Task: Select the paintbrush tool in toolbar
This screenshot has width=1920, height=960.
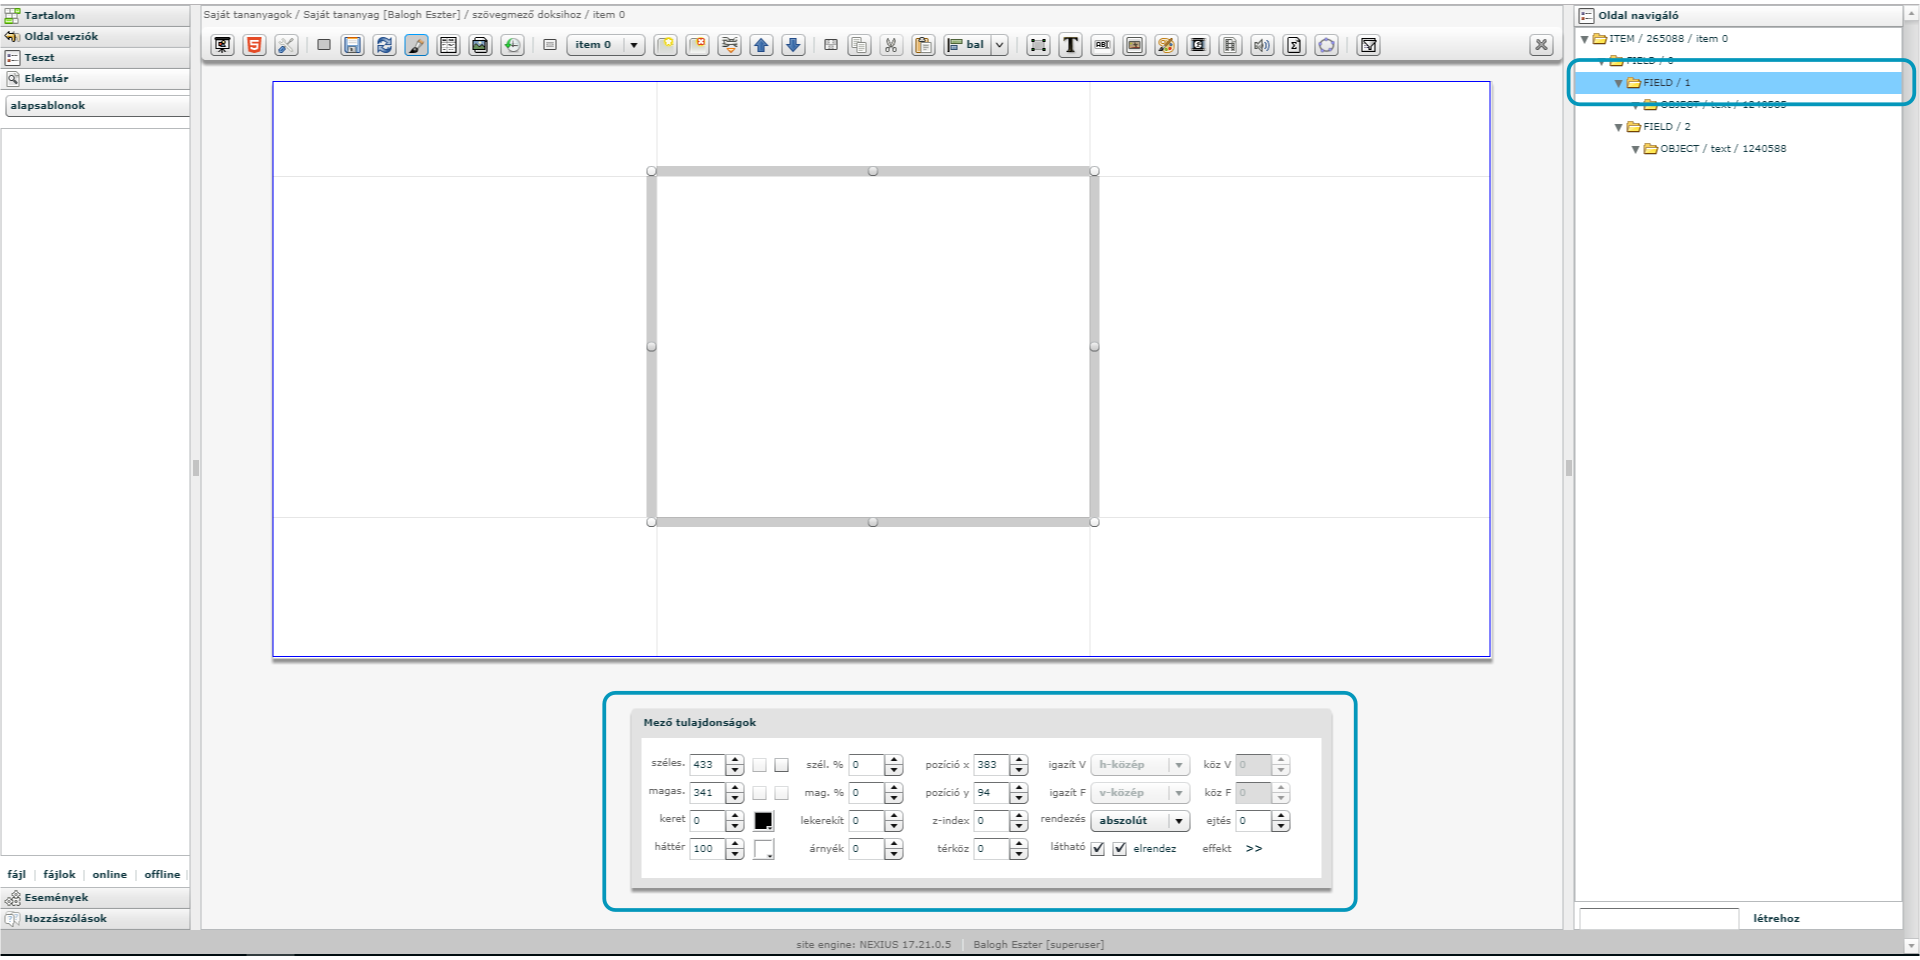Action: point(416,45)
